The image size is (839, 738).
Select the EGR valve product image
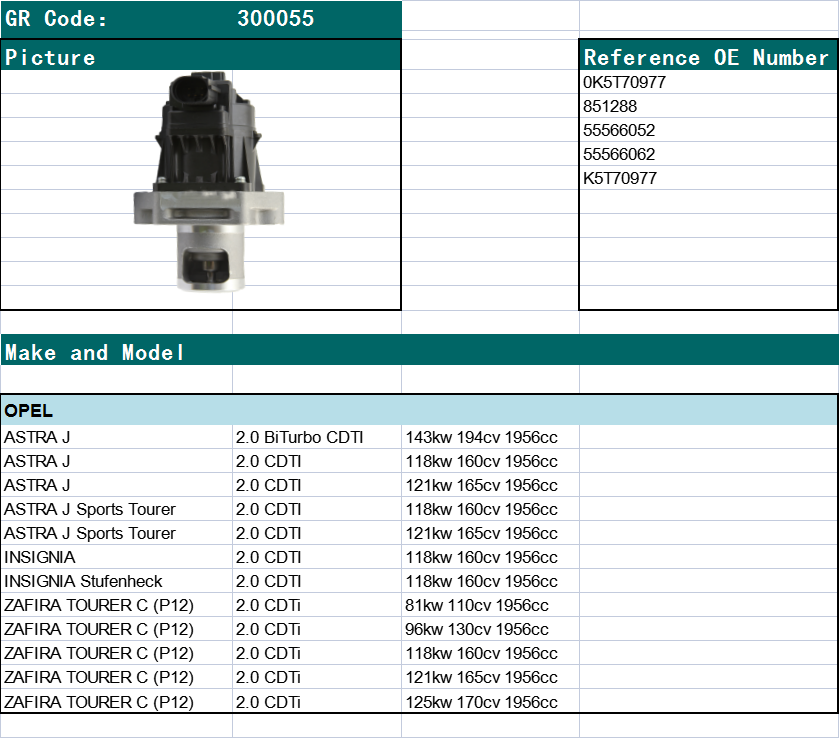209,182
